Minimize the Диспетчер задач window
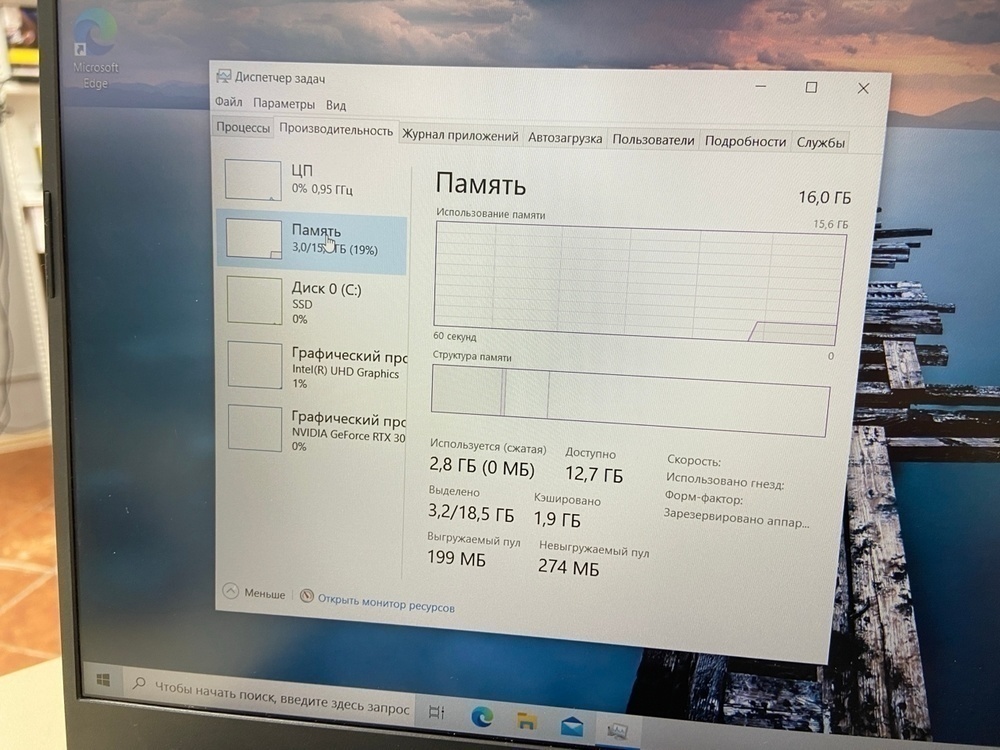Screen dimensions: 1000x750 click(x=761, y=86)
